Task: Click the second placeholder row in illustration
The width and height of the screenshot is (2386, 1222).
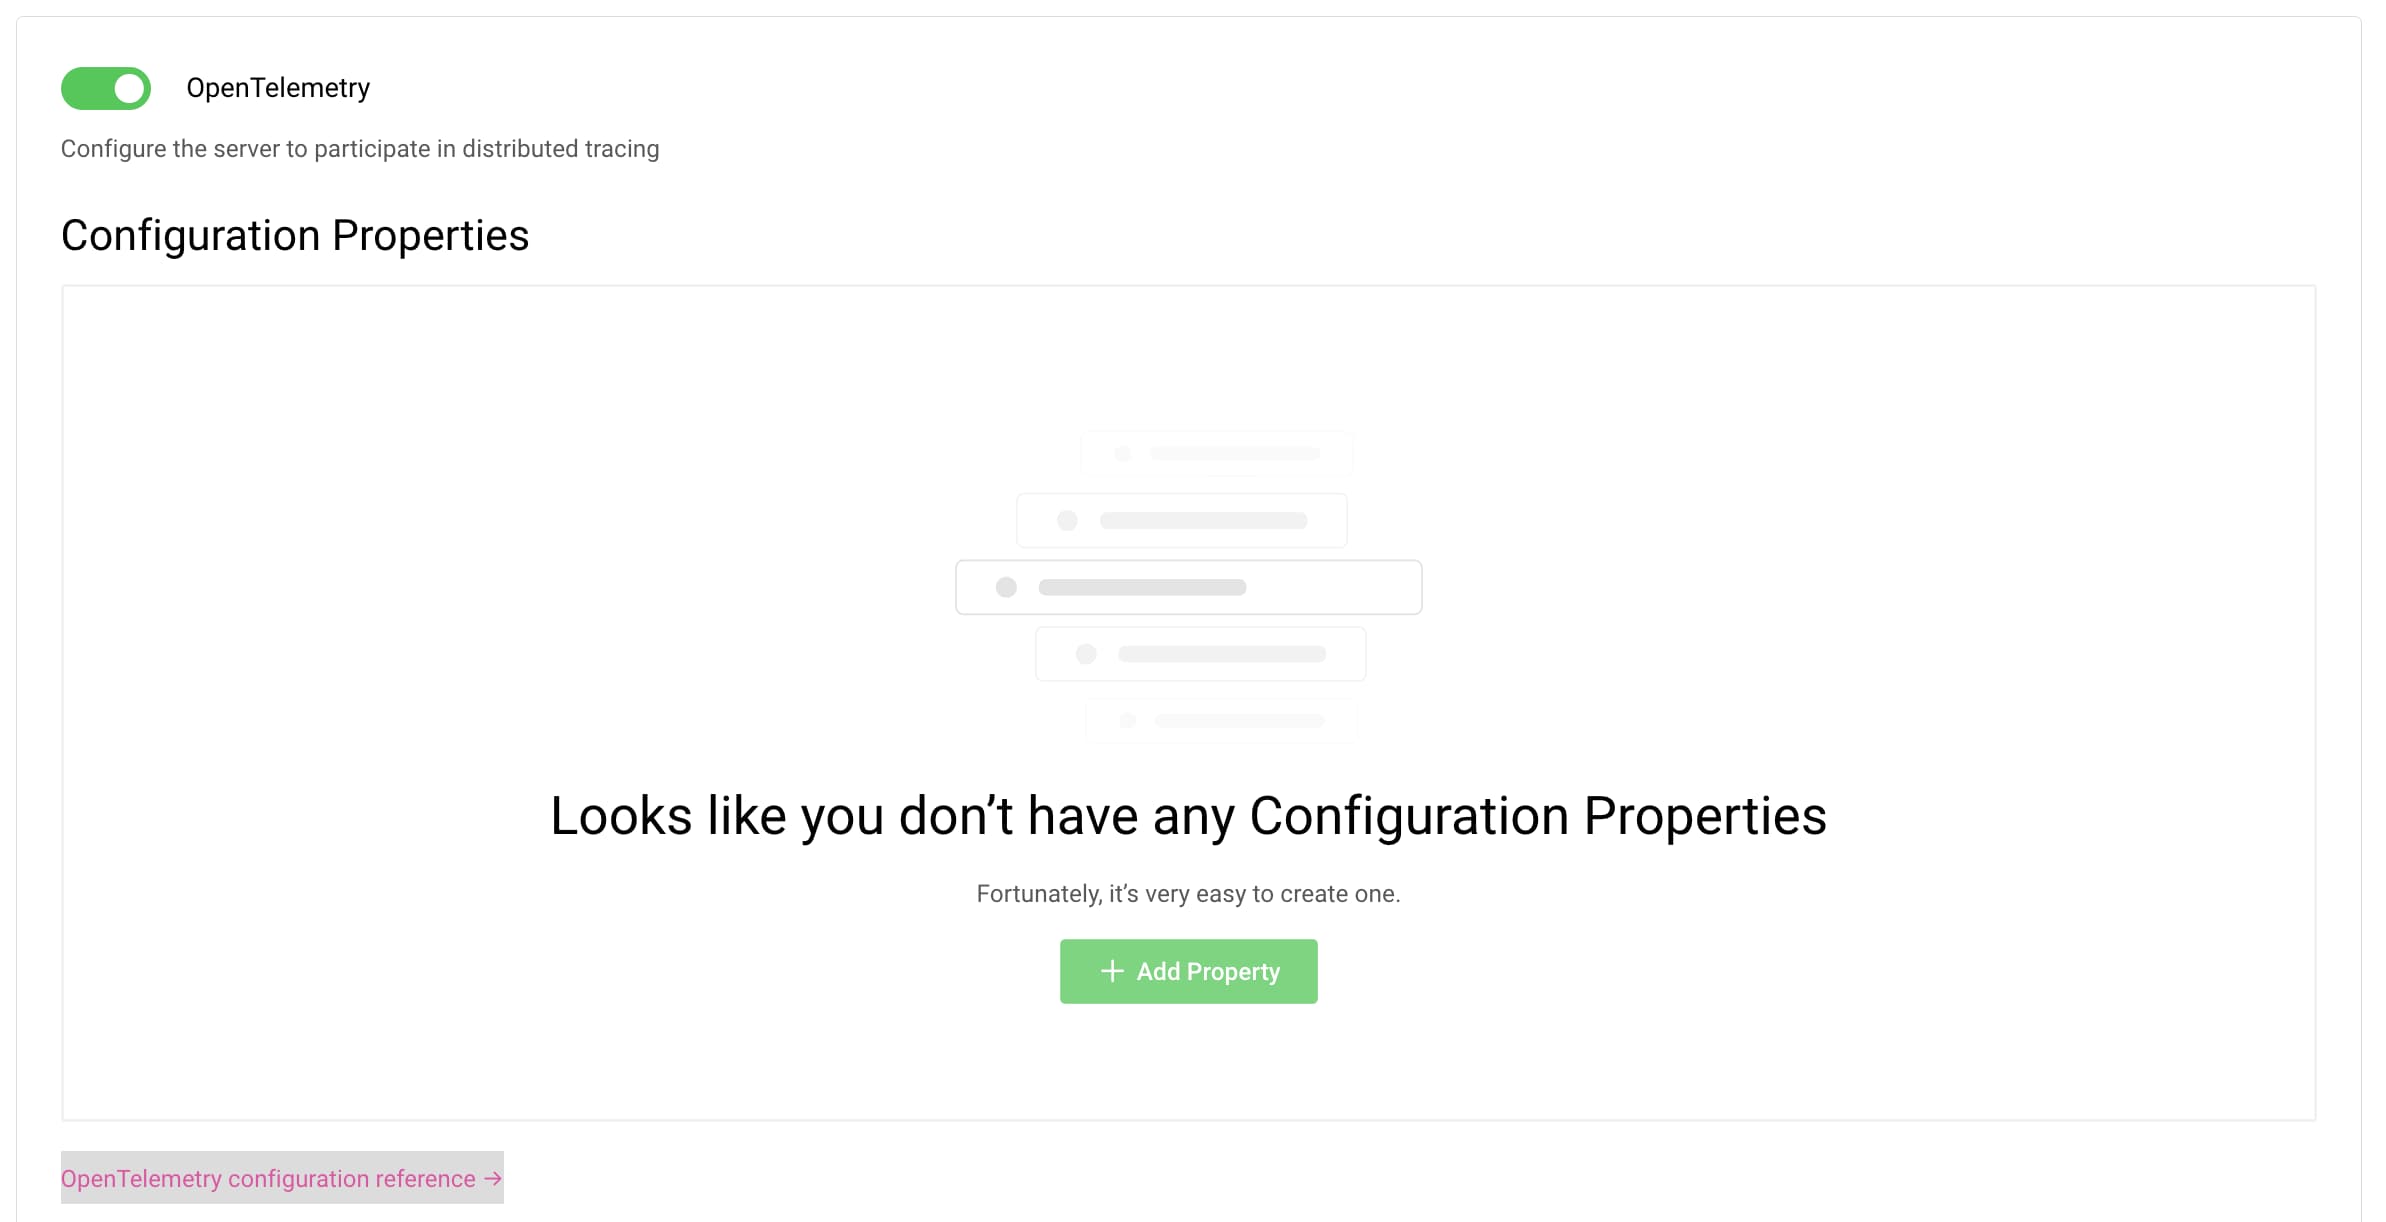Action: coord(1182,520)
